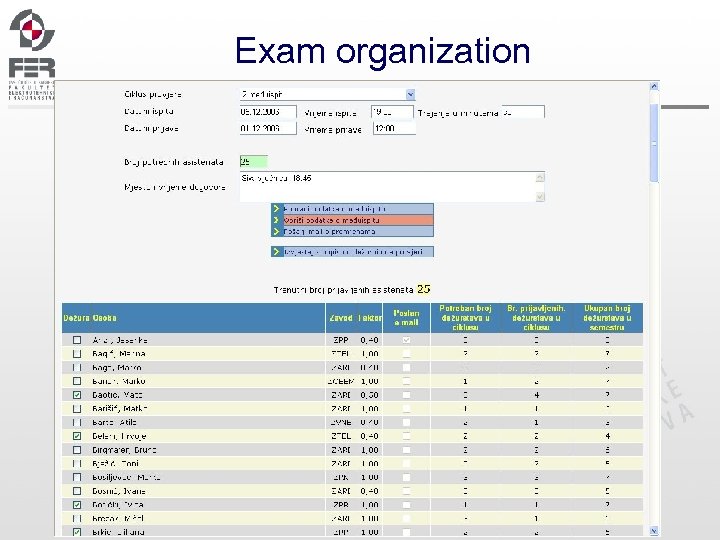Click the text area scroll-up arrow

pos(540,177)
